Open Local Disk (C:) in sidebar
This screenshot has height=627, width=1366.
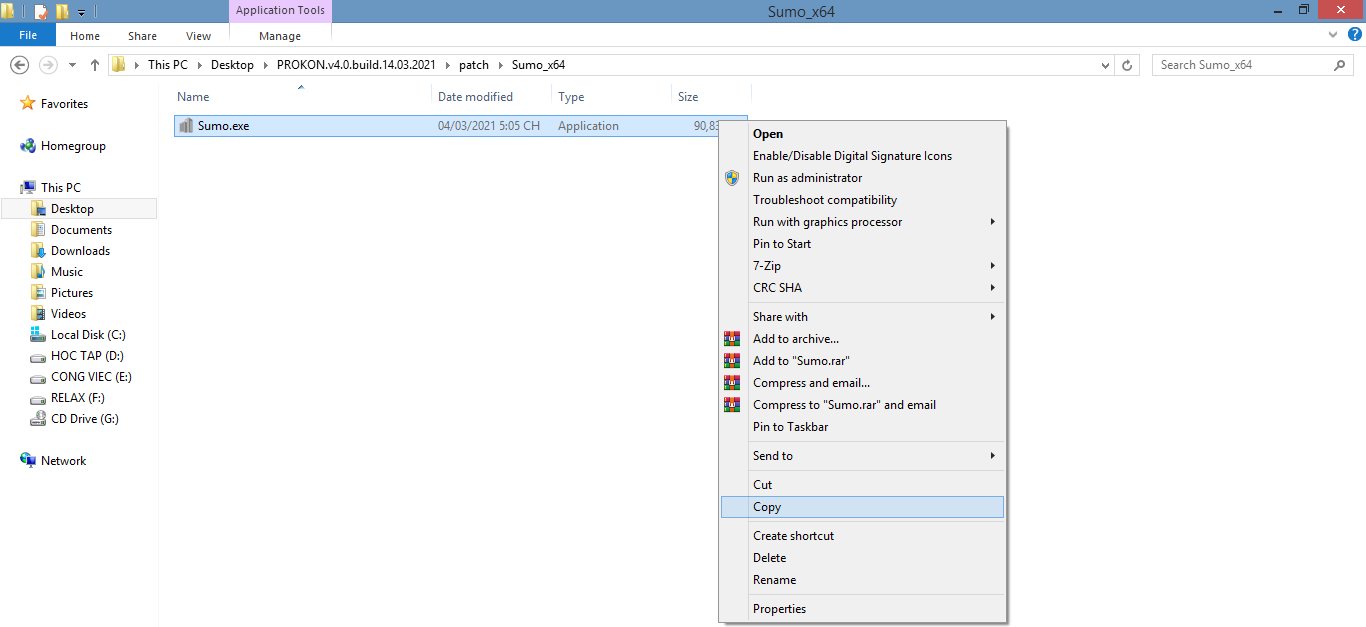point(88,335)
